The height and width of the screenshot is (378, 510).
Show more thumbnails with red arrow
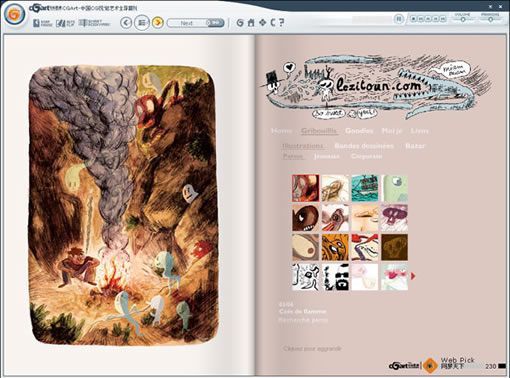click(x=413, y=276)
